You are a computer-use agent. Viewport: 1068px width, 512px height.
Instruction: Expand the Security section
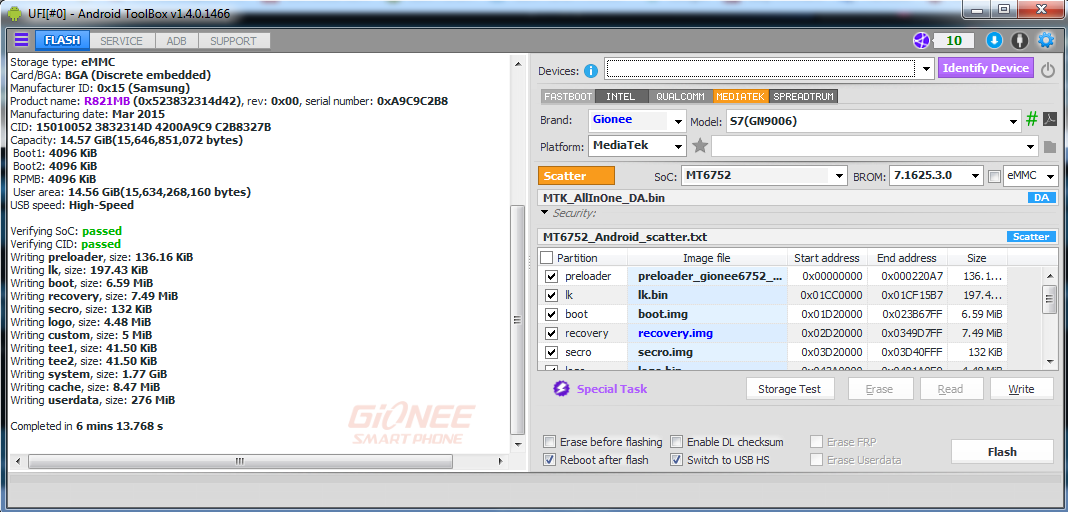pyautogui.click(x=545, y=213)
